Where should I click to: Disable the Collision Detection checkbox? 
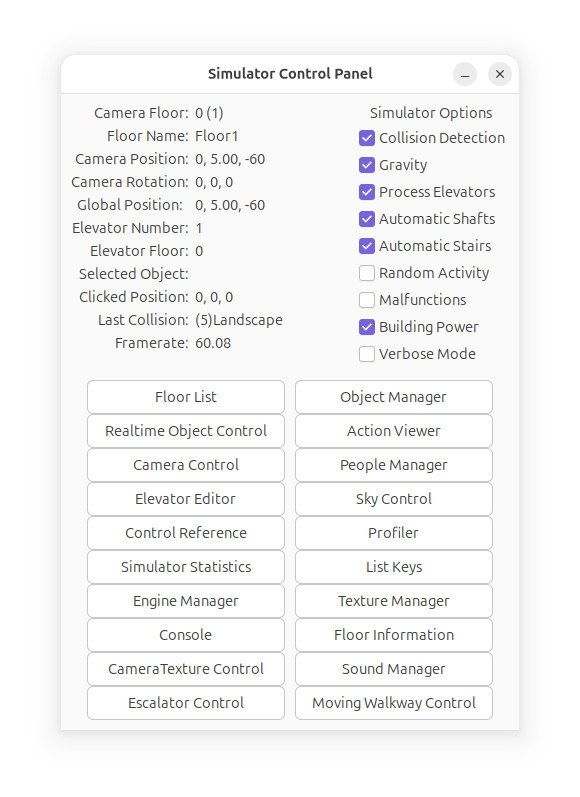pyautogui.click(x=367, y=138)
